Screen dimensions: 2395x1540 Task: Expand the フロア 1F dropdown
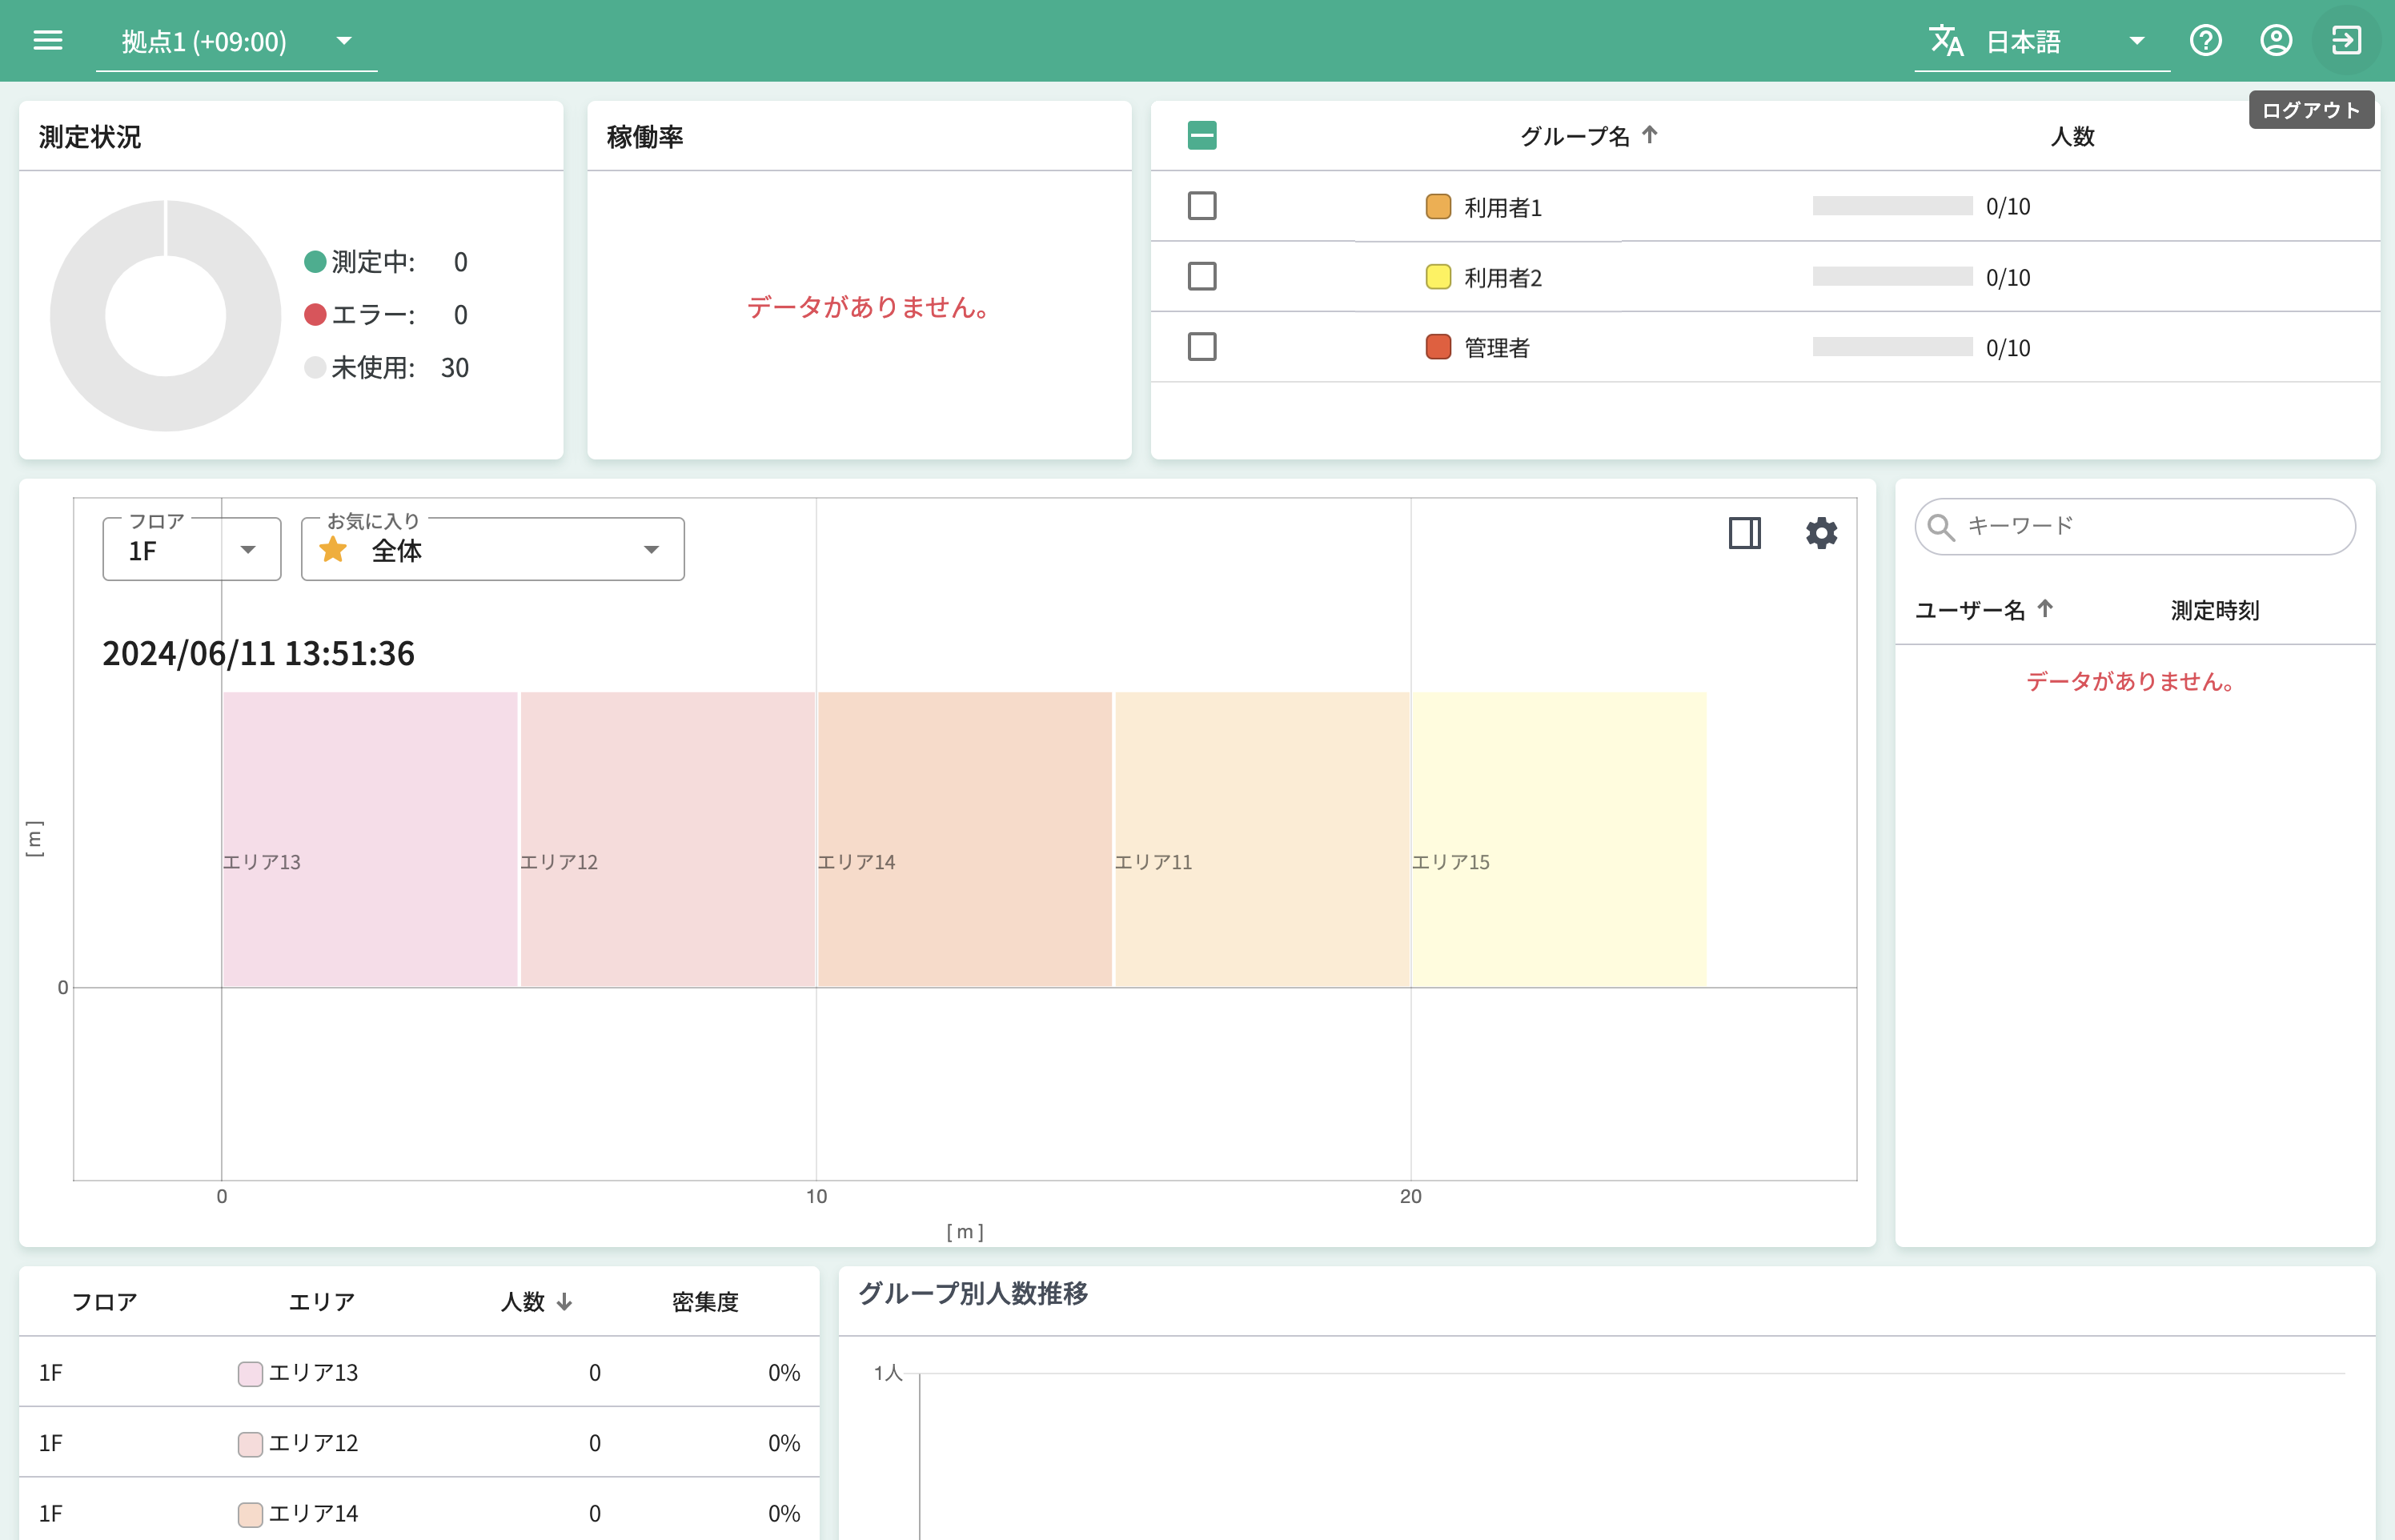(191, 549)
